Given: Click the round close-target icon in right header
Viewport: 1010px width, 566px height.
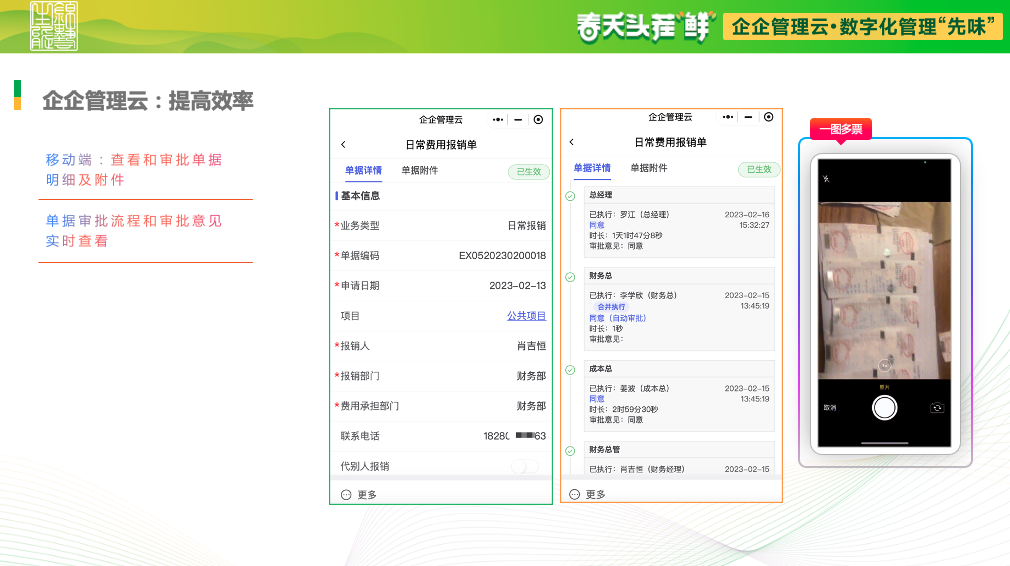Looking at the screenshot, I should 768,118.
